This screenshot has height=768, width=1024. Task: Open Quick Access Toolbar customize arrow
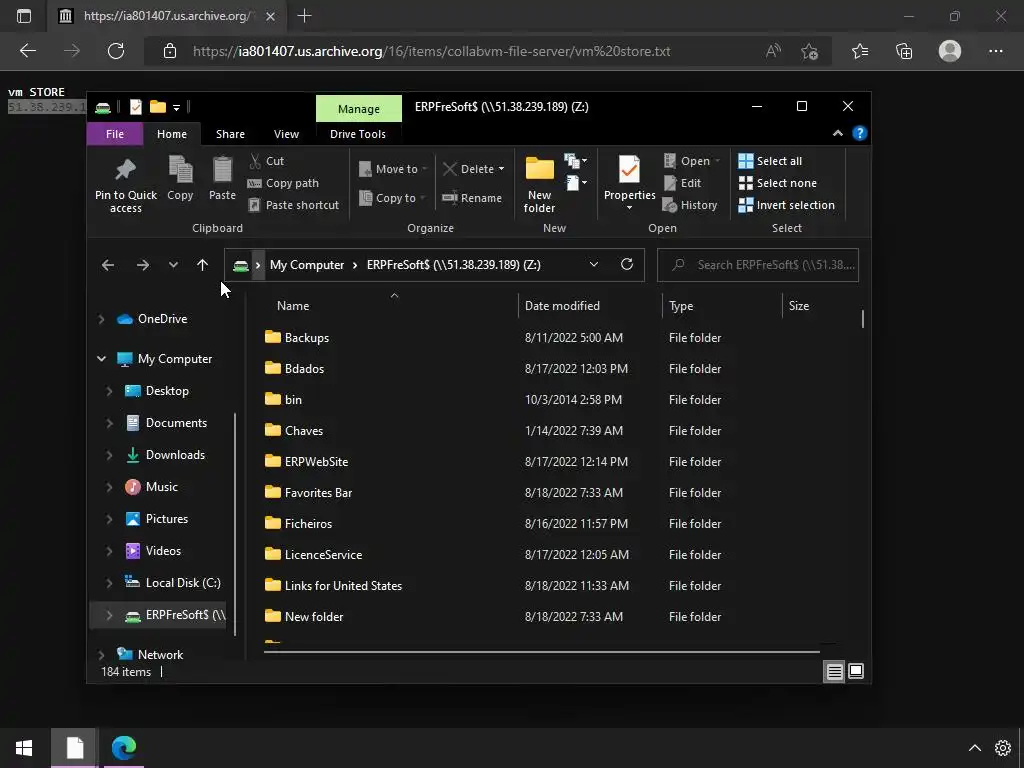pos(176,108)
